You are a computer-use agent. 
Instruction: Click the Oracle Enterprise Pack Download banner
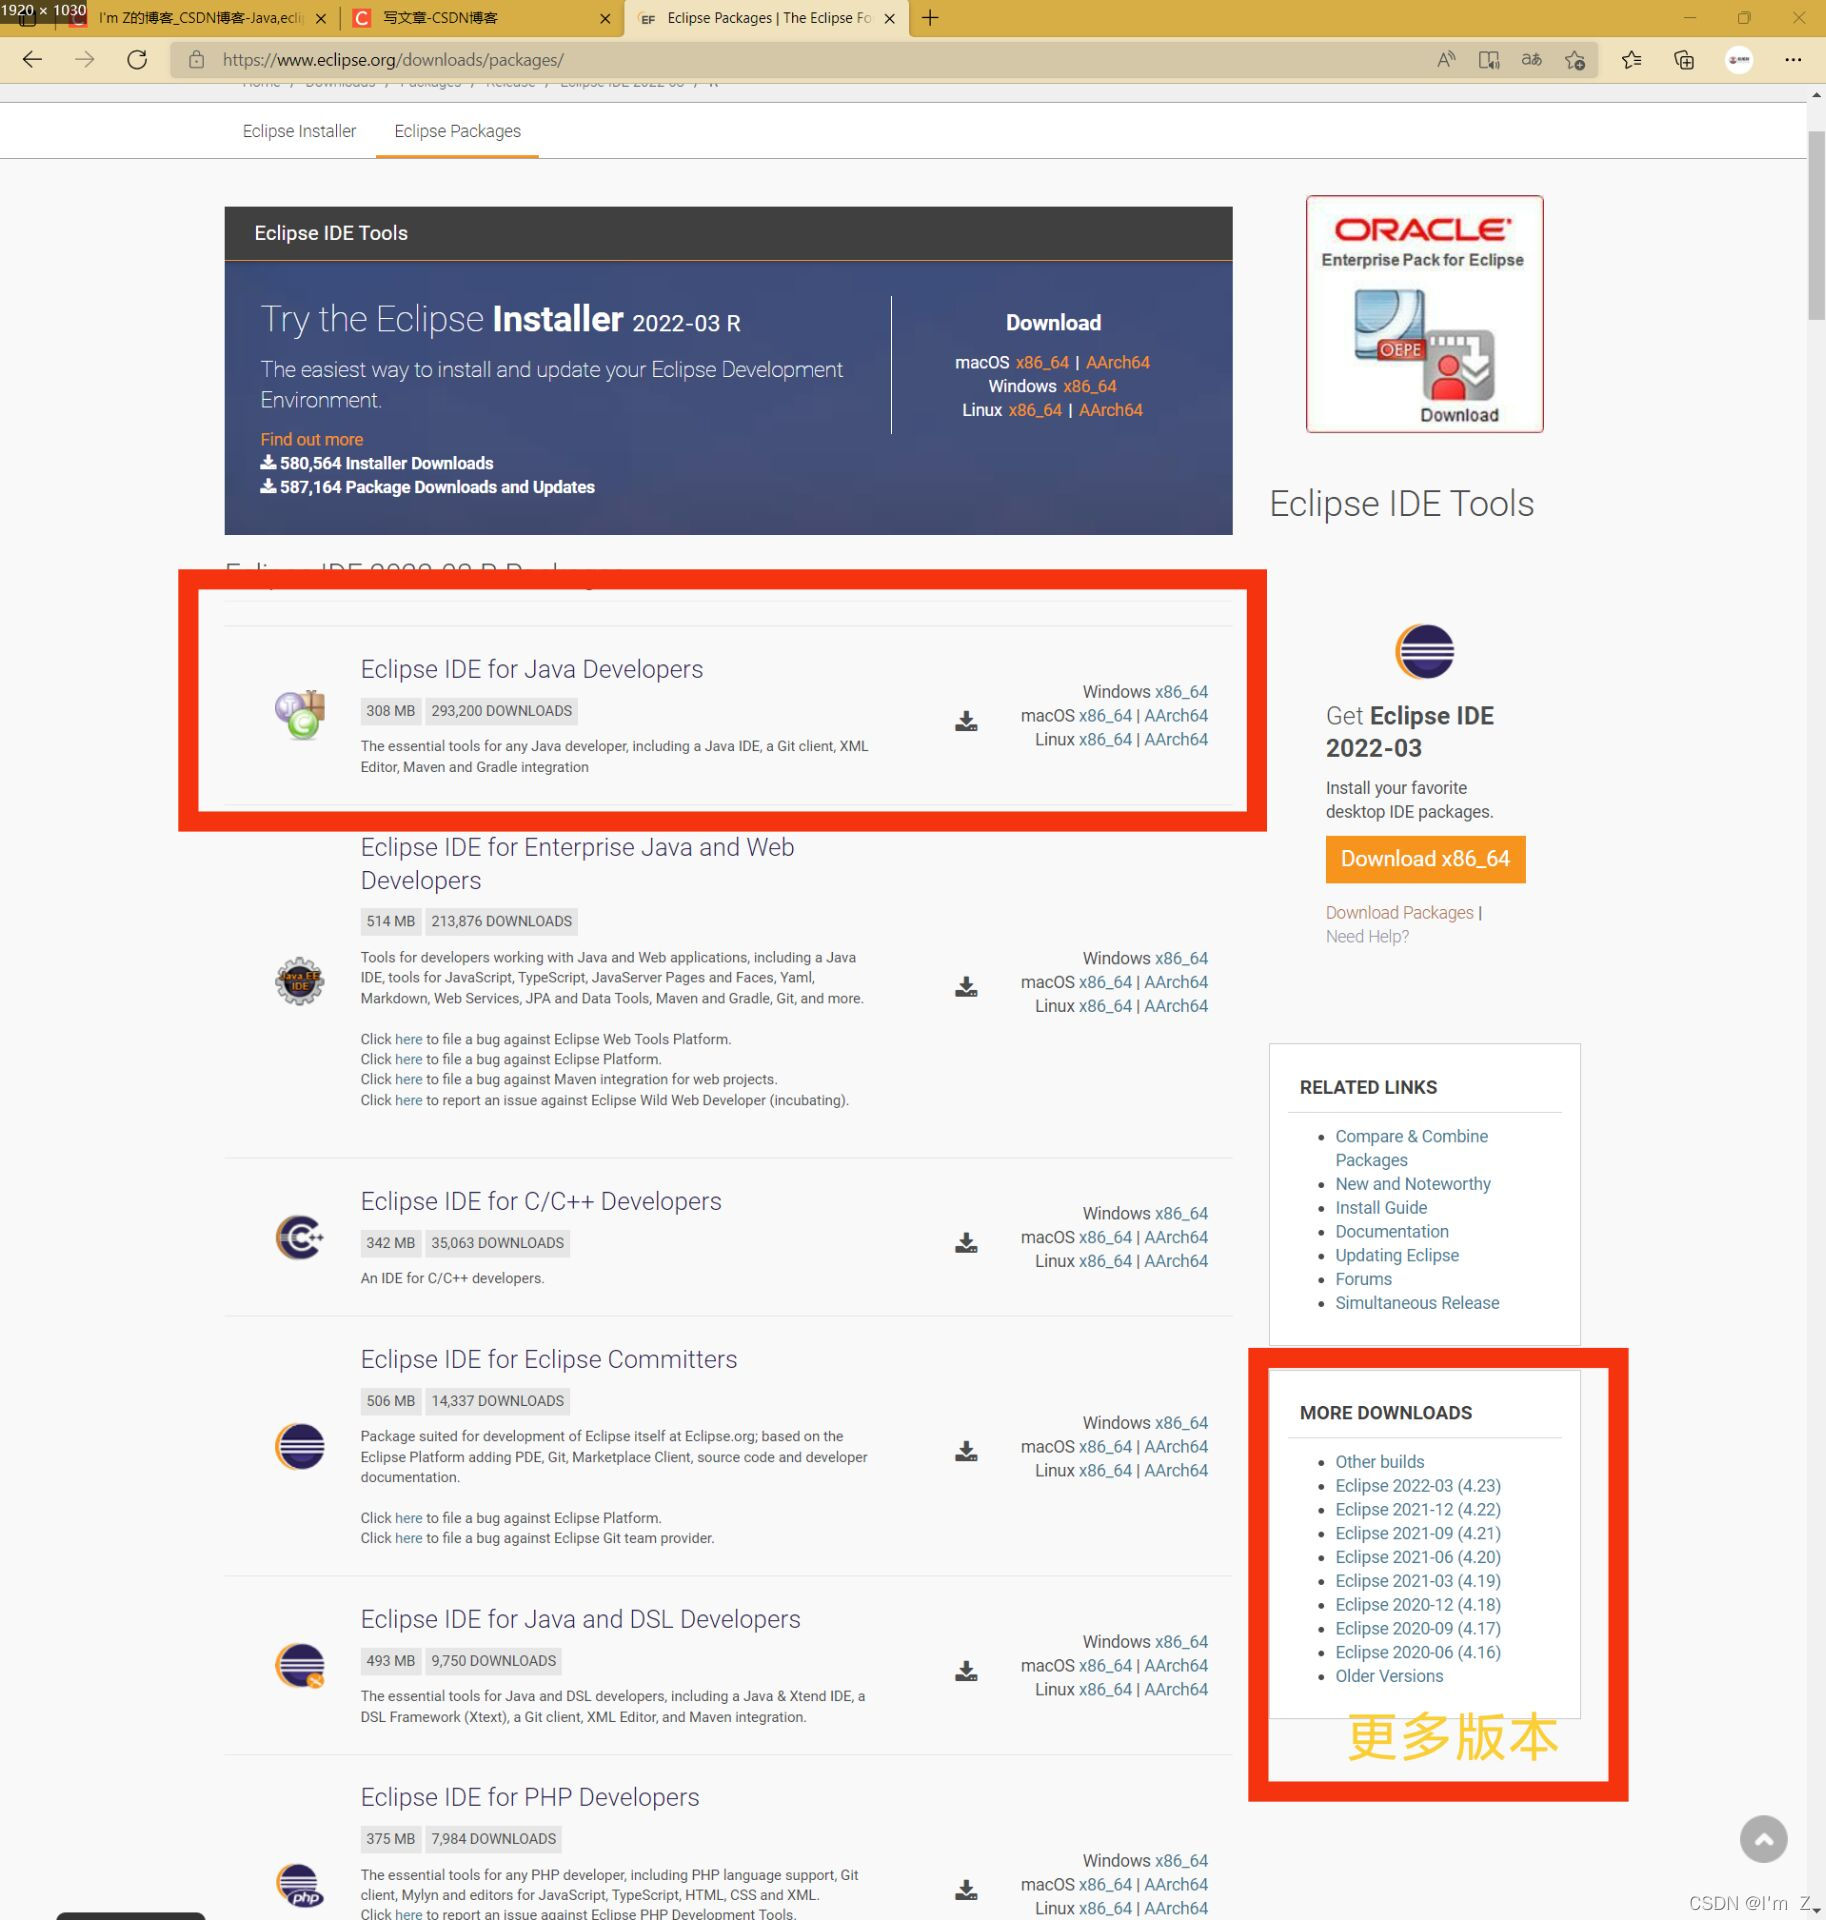[x=1424, y=314]
